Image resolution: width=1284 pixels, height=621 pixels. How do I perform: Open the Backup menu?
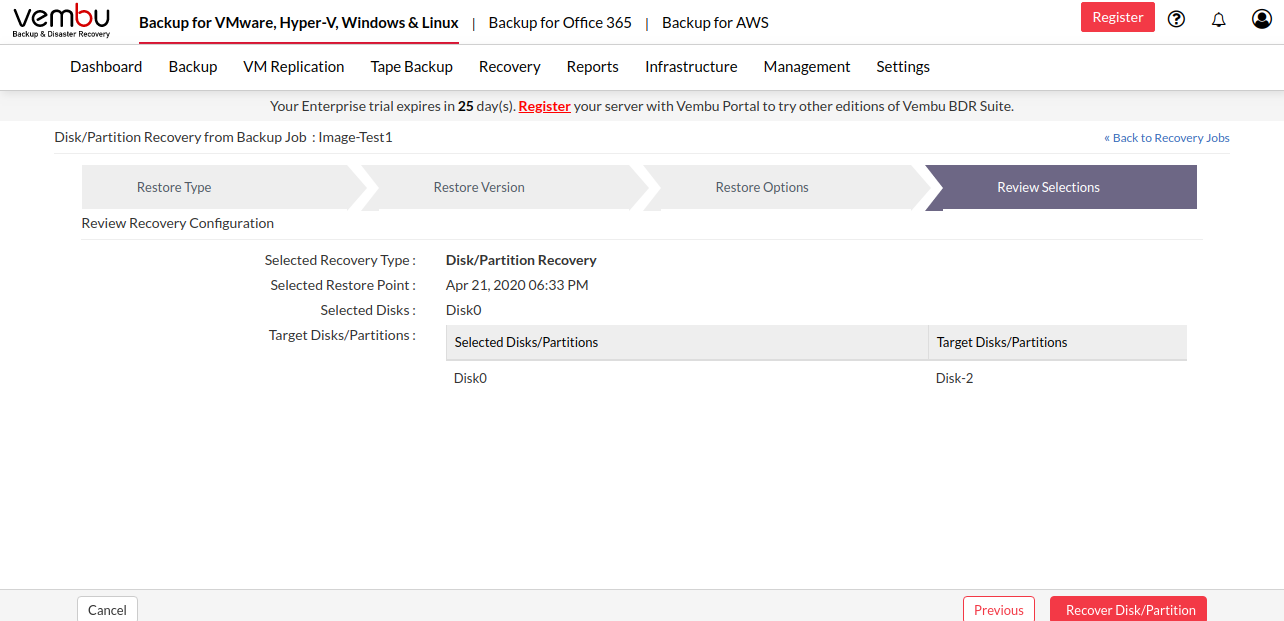click(193, 67)
